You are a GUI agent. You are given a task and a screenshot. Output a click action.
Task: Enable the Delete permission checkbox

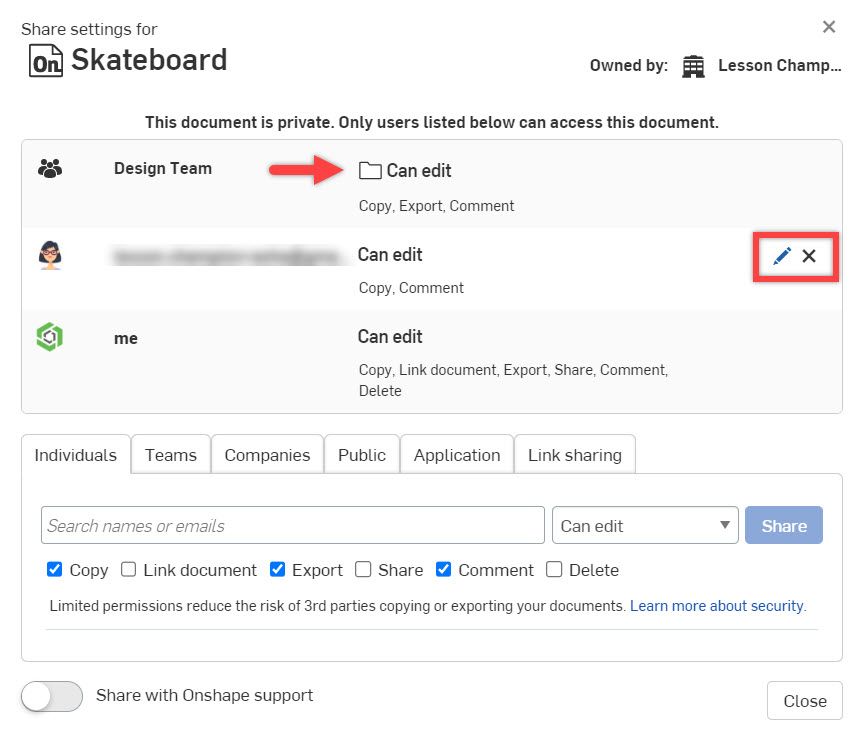click(554, 570)
